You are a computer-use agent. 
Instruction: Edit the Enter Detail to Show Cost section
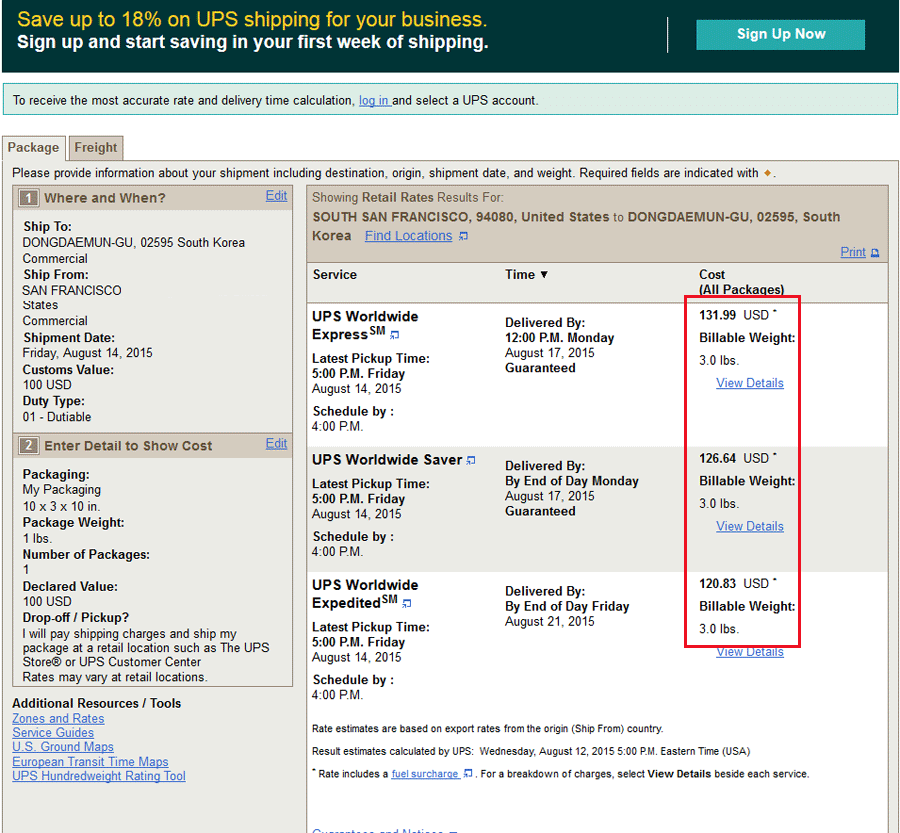point(276,444)
